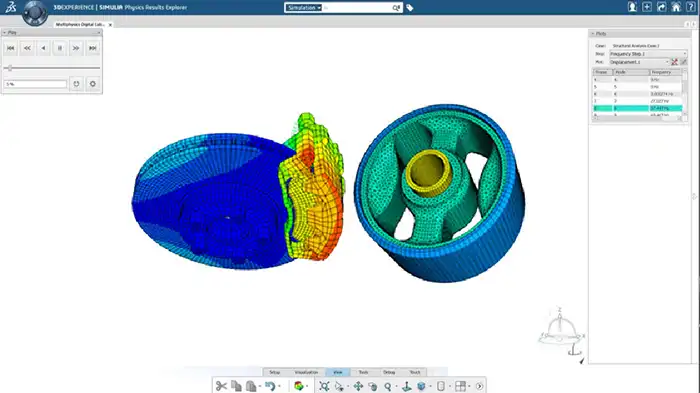The image size is (700, 393).
Task: Switch to the Visualization tab
Action: point(306,372)
